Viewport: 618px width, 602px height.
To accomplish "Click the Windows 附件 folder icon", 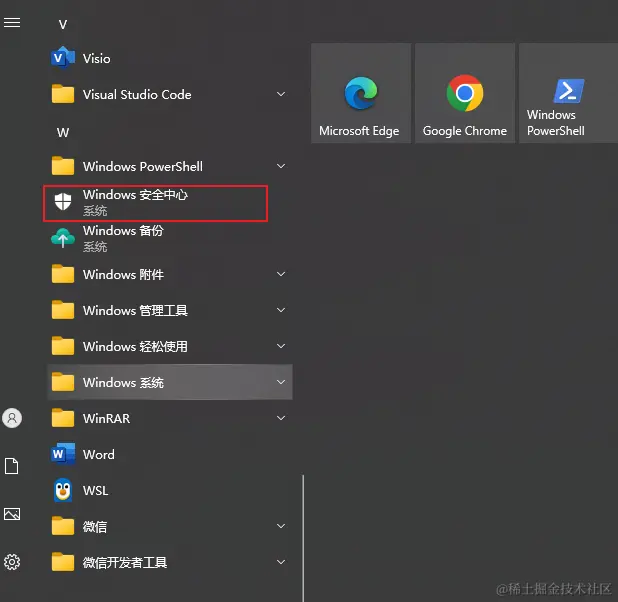I will (x=63, y=274).
